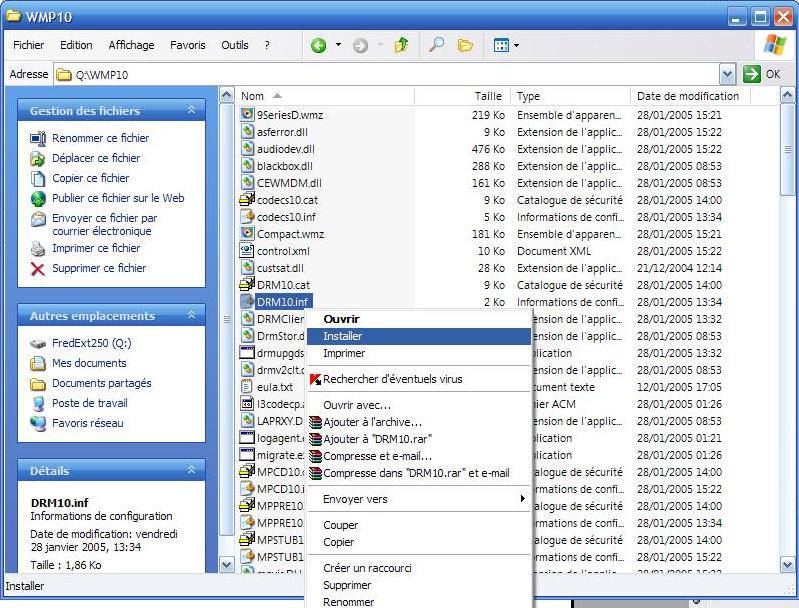Click the green OK go button
799x608 pixels.
(x=752, y=74)
